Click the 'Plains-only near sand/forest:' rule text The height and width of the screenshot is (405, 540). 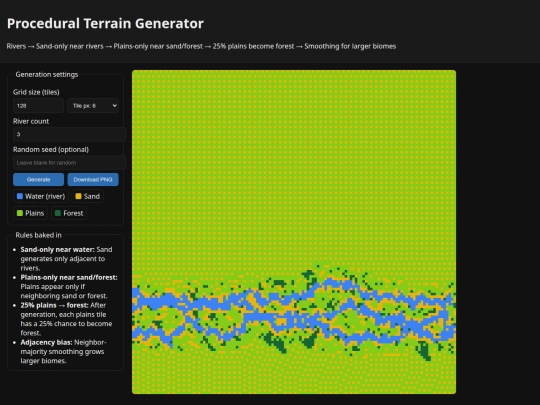click(69, 277)
